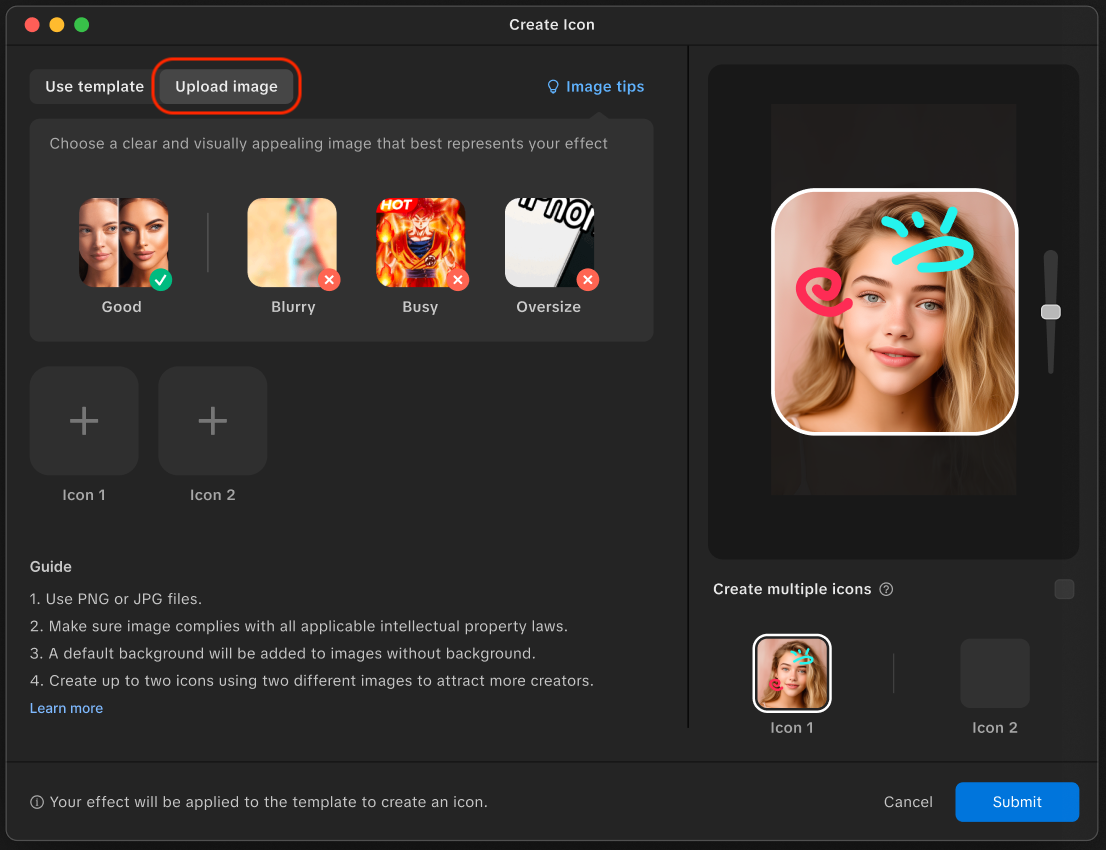Click the plus icon above Icon 1
This screenshot has height=850, width=1106.
(84, 421)
